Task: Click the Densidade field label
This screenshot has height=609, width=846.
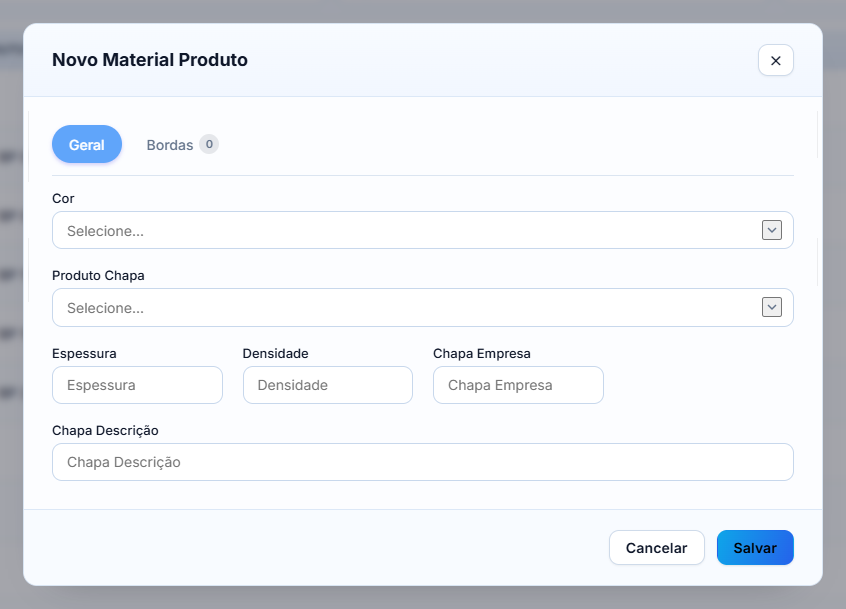Action: (275, 353)
